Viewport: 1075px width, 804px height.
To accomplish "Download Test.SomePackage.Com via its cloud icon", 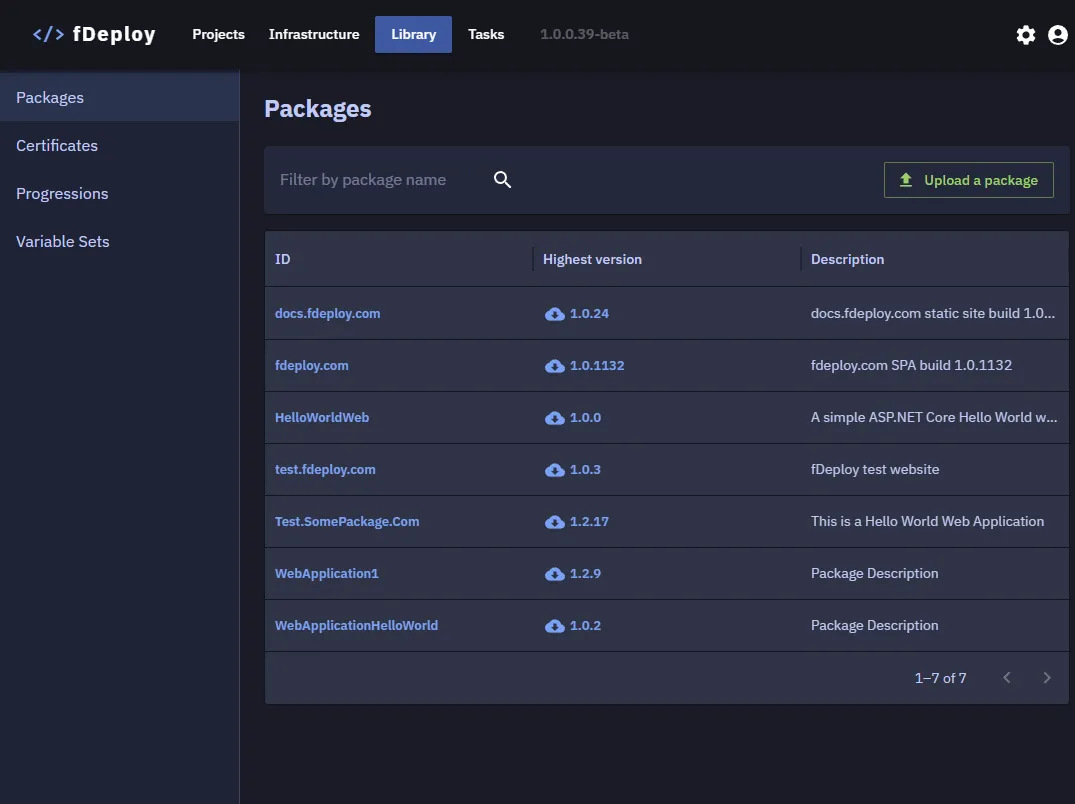I will point(555,522).
